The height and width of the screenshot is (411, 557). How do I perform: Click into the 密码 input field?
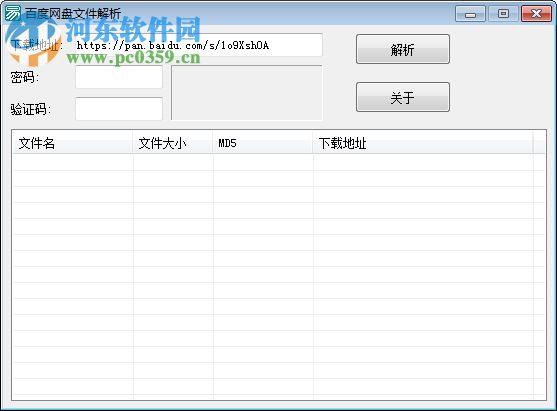[x=119, y=77]
